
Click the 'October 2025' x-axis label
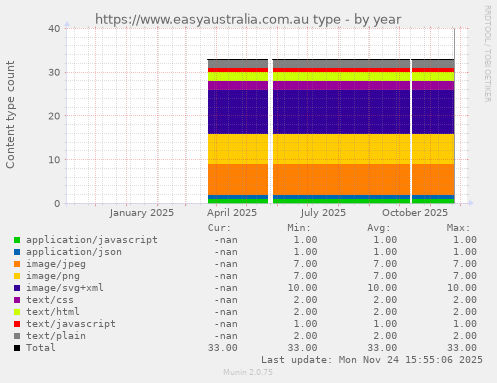(415, 213)
